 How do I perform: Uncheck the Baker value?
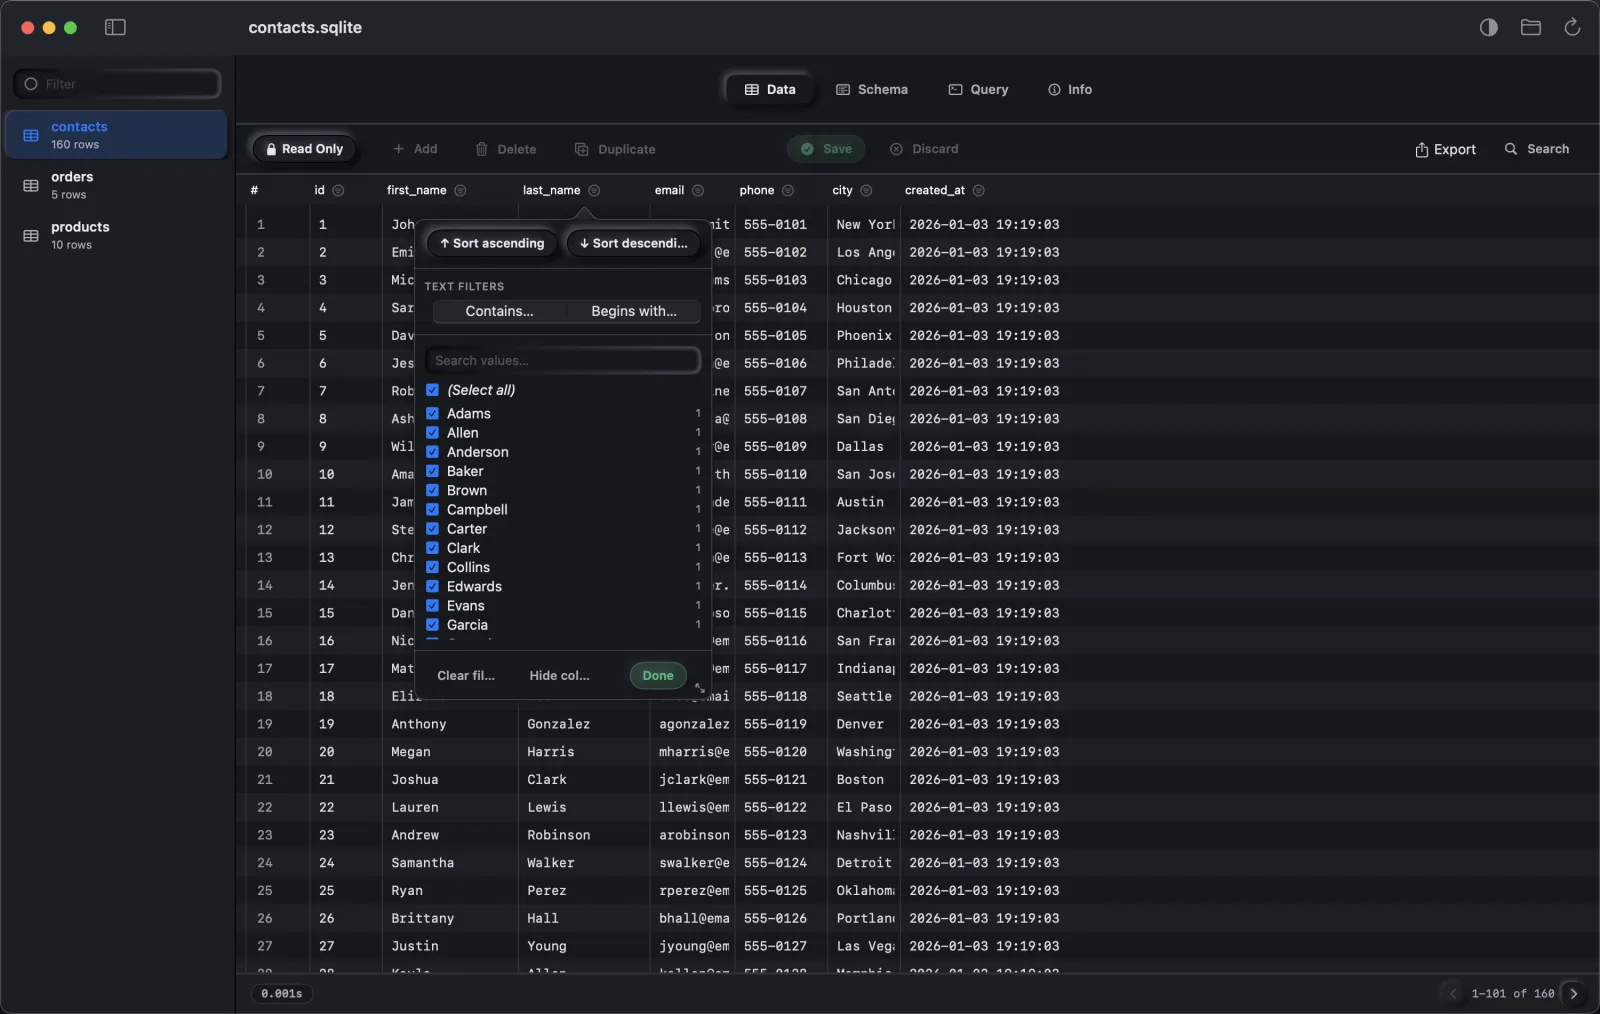[x=432, y=471]
